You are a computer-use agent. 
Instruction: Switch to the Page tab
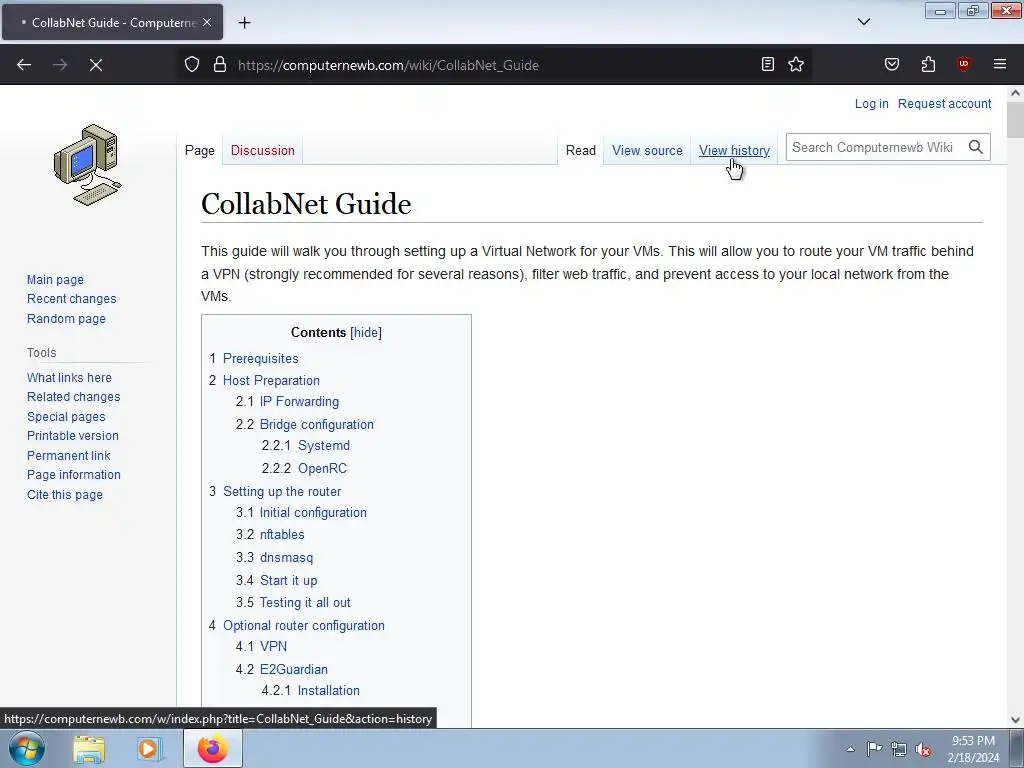pyautogui.click(x=200, y=150)
